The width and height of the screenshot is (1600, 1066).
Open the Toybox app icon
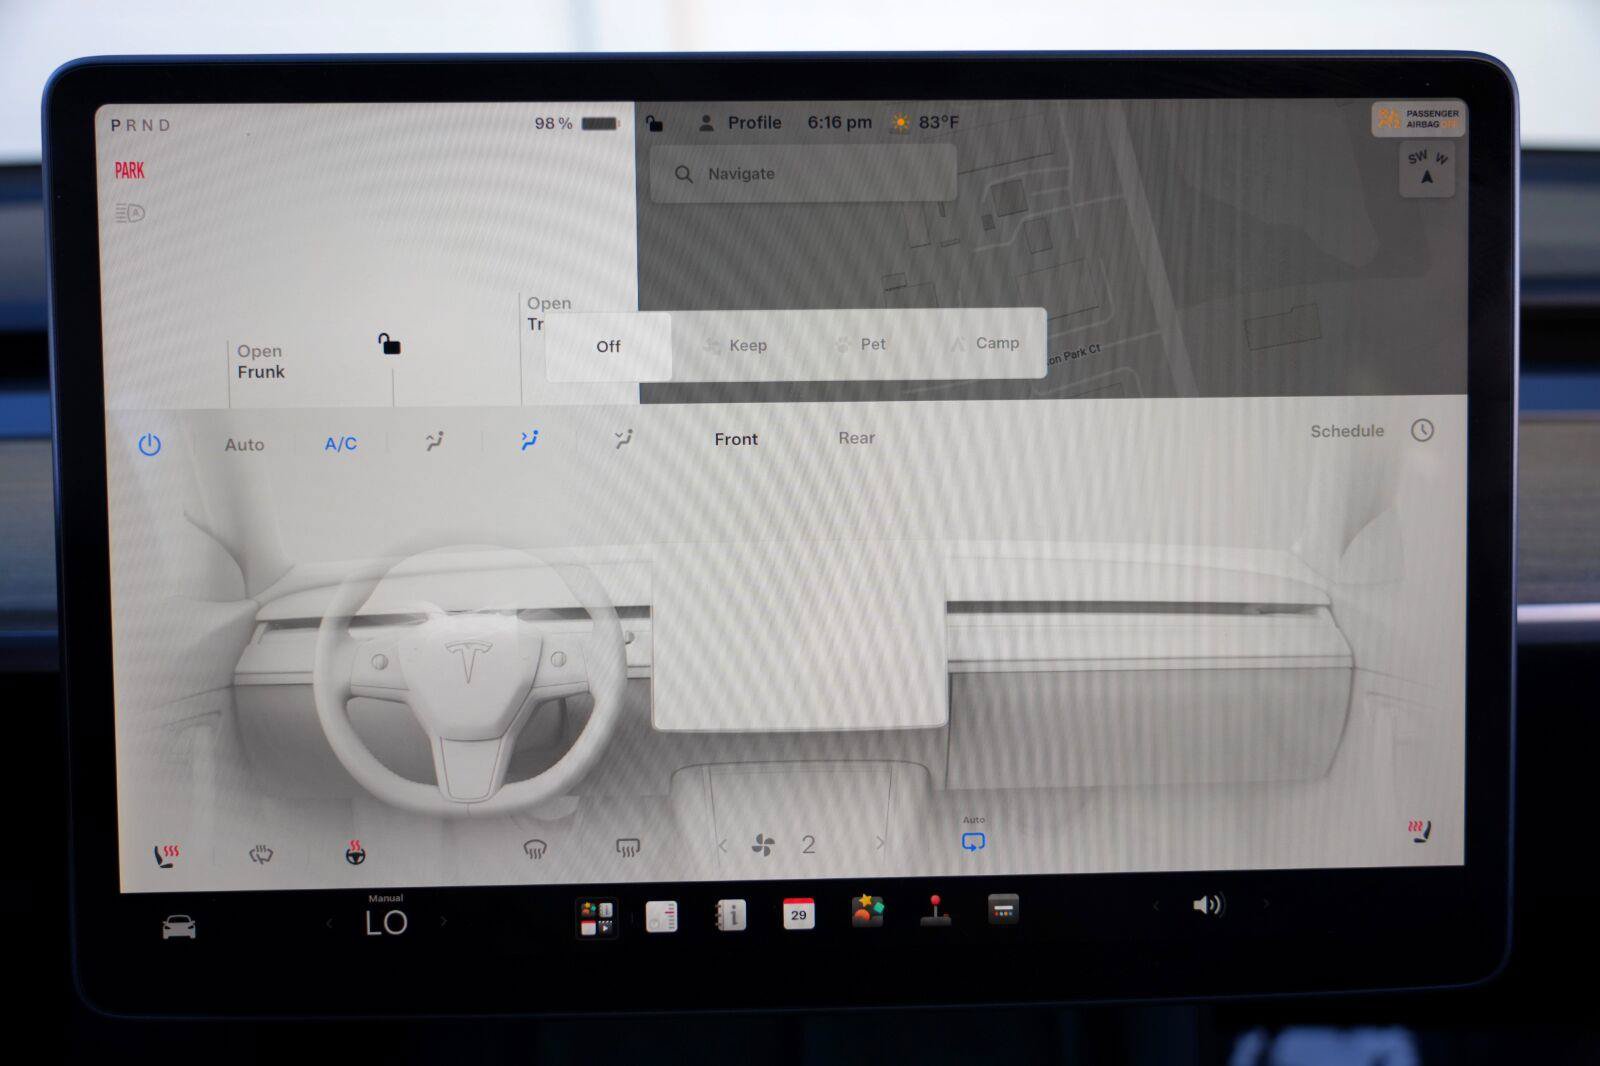pyautogui.click(x=867, y=911)
